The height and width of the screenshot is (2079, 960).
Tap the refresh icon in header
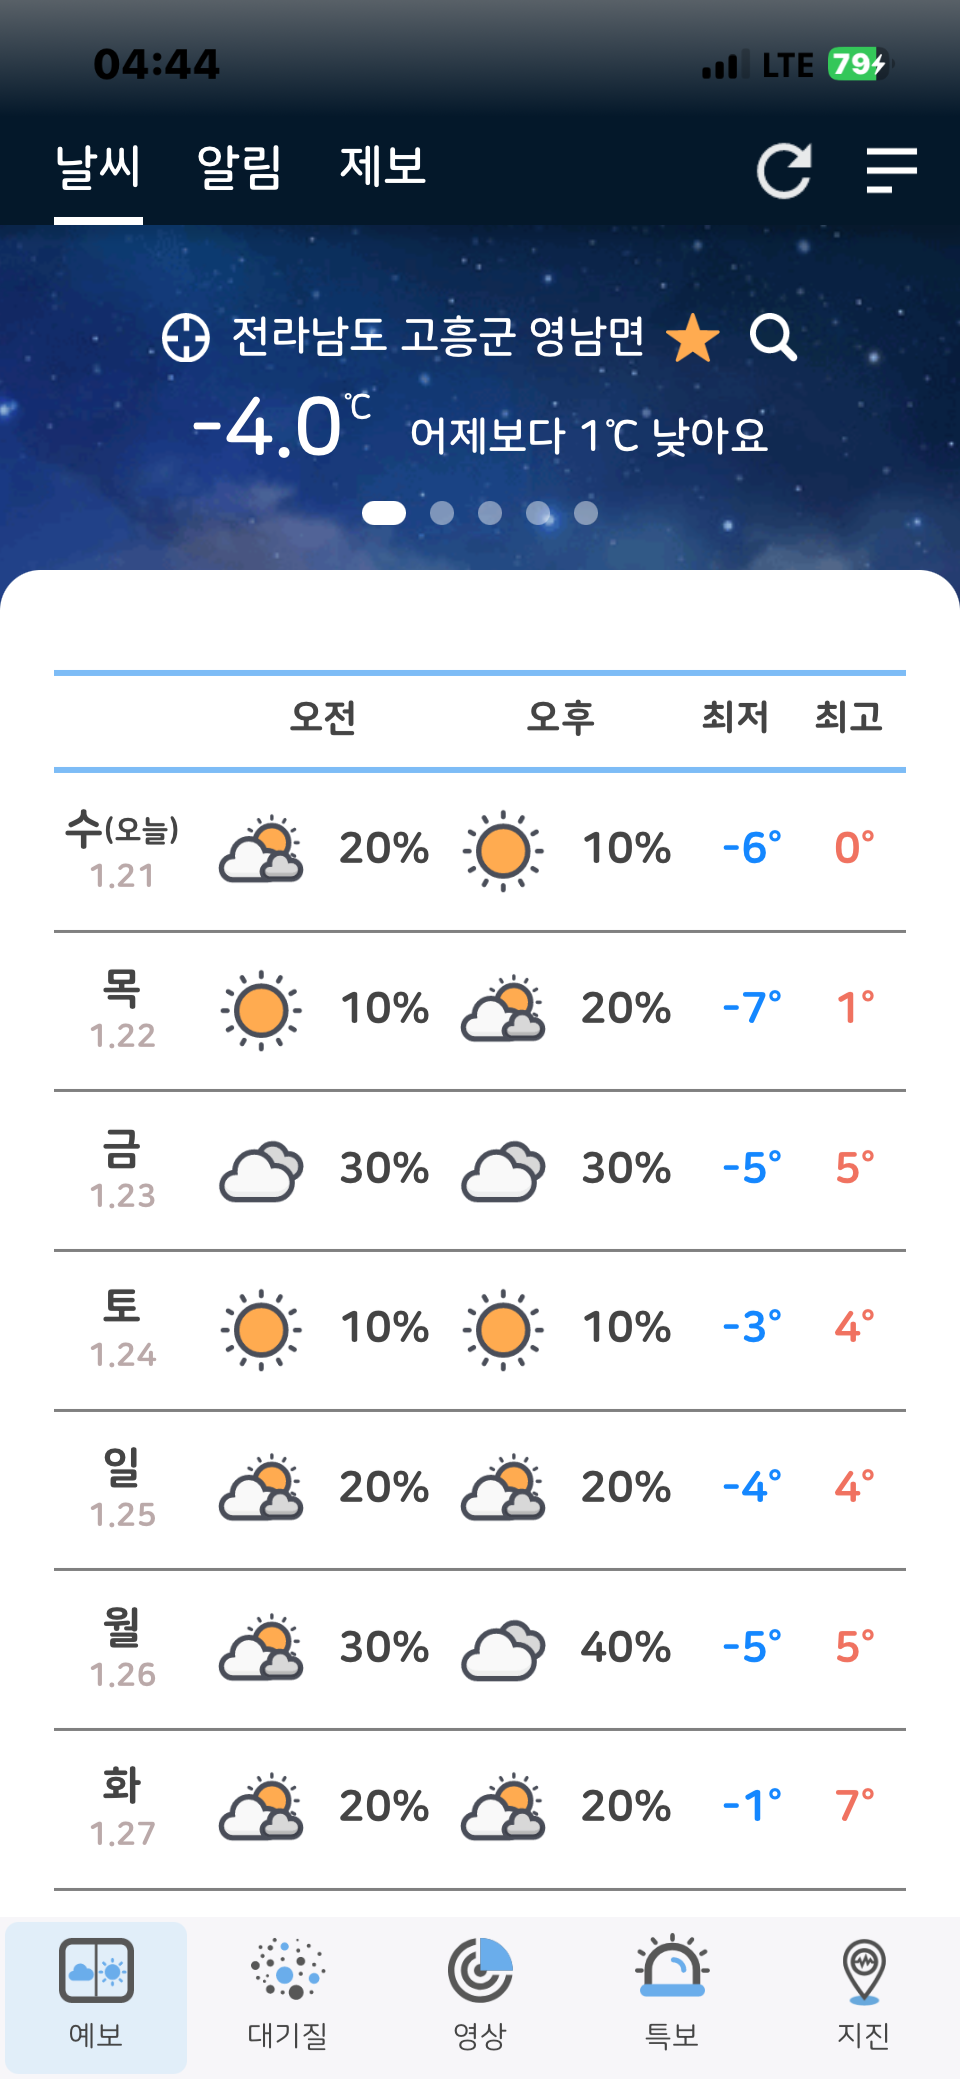[783, 171]
